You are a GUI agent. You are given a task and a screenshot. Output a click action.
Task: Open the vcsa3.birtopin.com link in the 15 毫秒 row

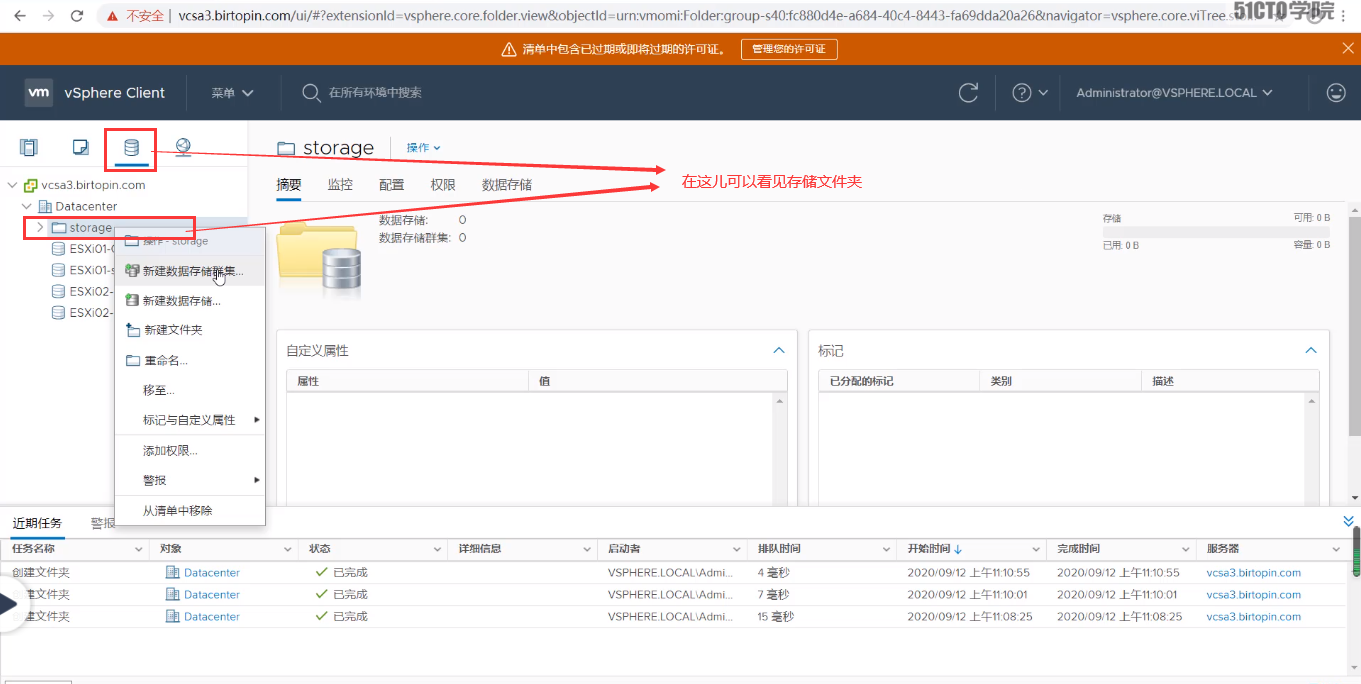pyautogui.click(x=1254, y=617)
